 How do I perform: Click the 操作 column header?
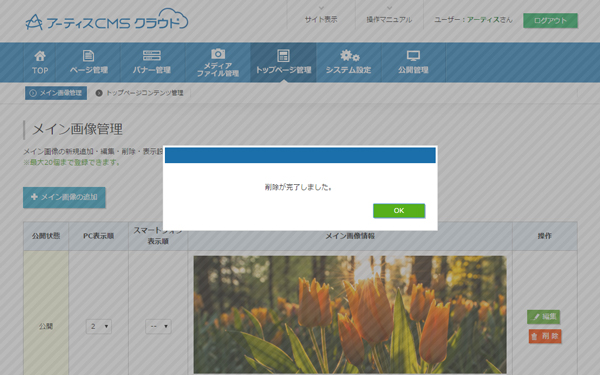point(545,236)
